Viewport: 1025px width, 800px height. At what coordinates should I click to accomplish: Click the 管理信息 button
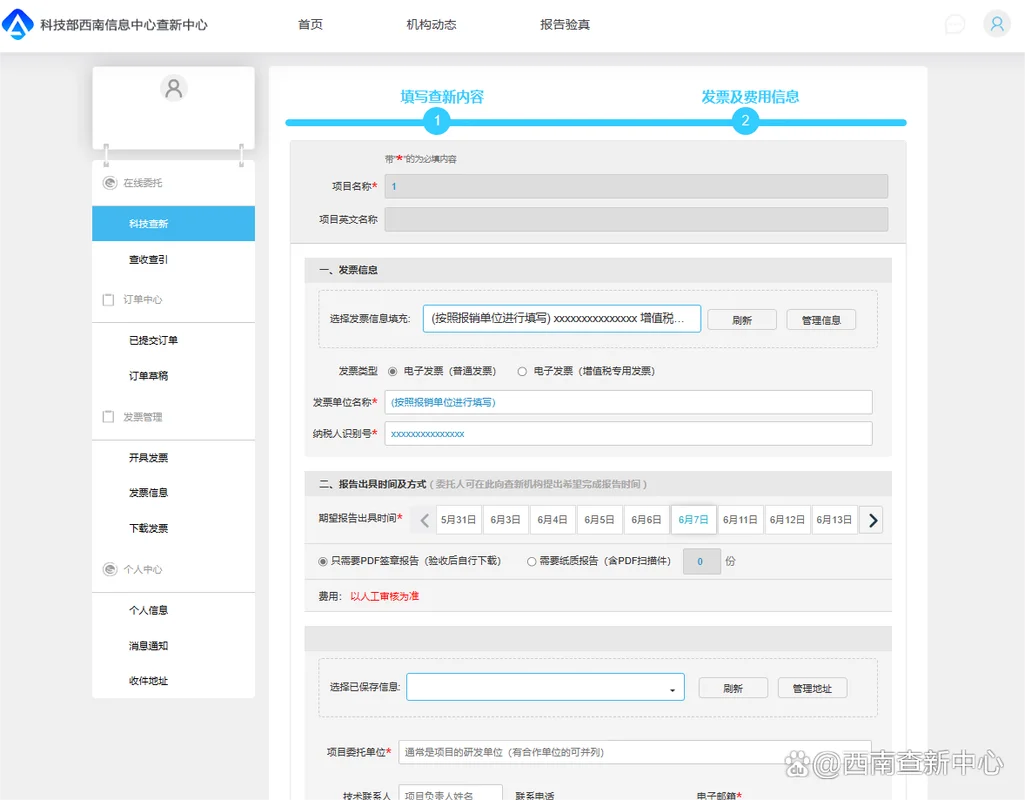click(821, 320)
